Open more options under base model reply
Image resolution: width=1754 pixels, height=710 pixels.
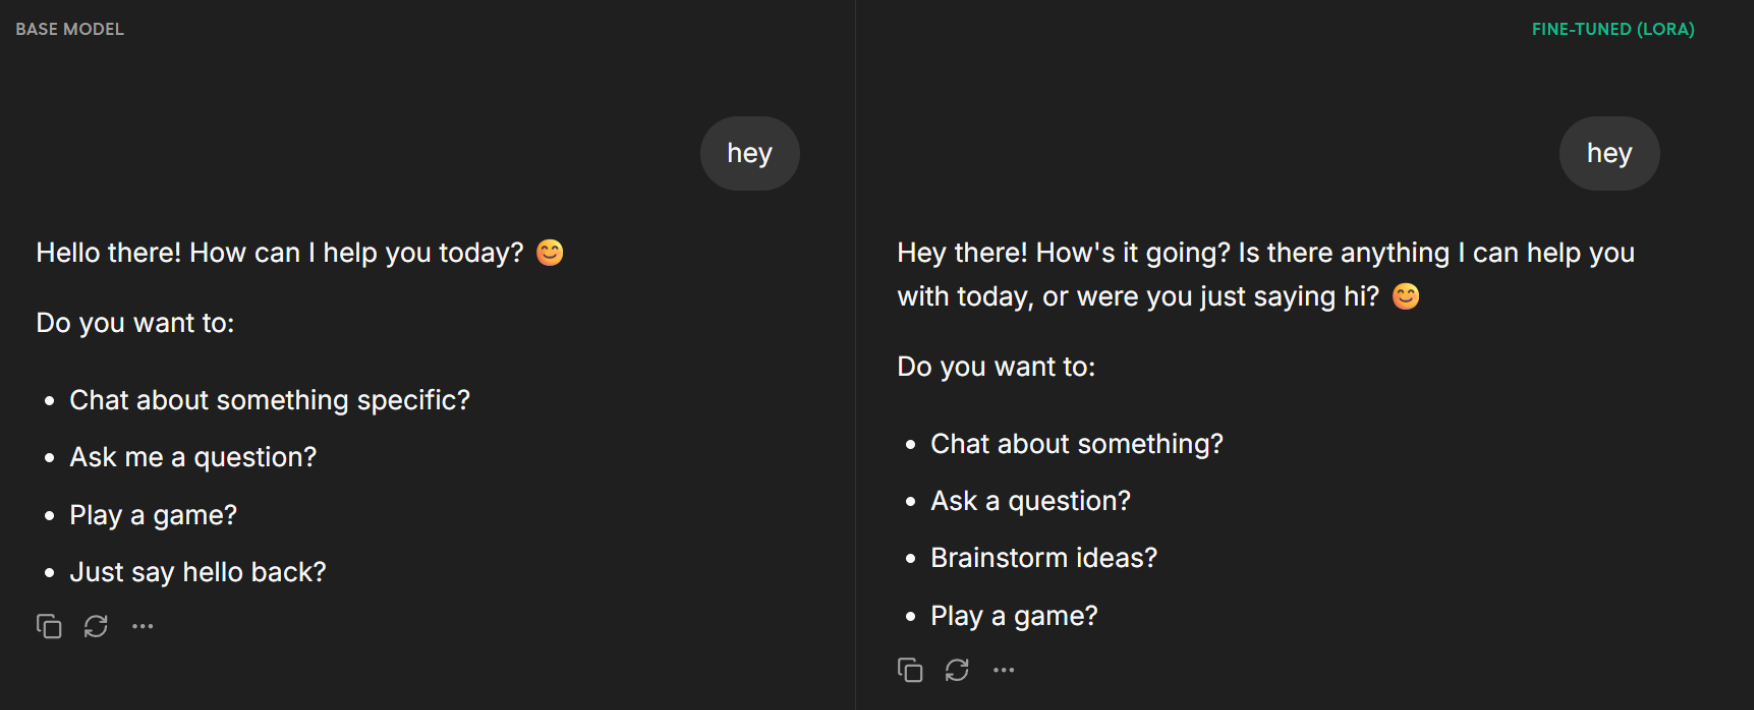[x=143, y=627]
